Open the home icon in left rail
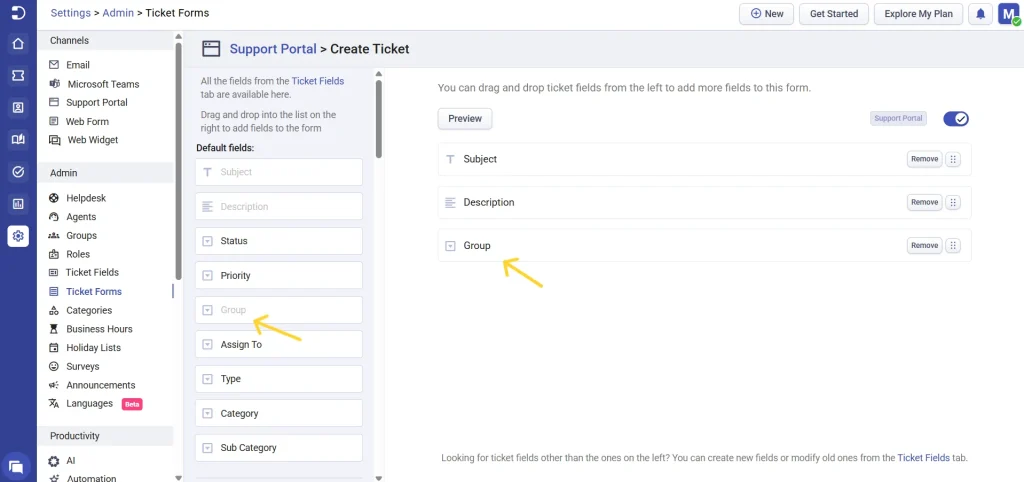 (18, 44)
